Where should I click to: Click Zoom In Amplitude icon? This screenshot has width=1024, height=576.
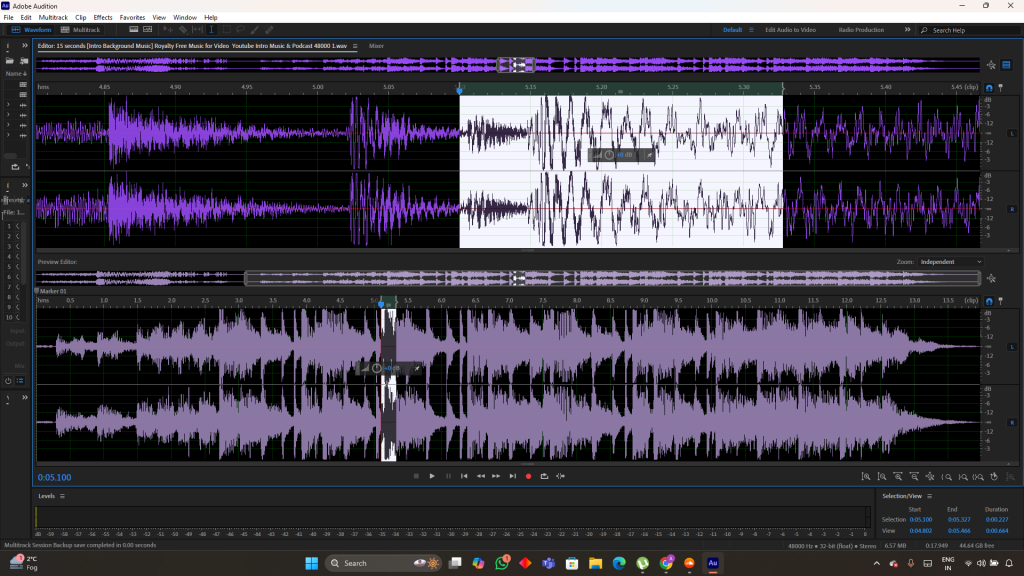[x=866, y=477]
